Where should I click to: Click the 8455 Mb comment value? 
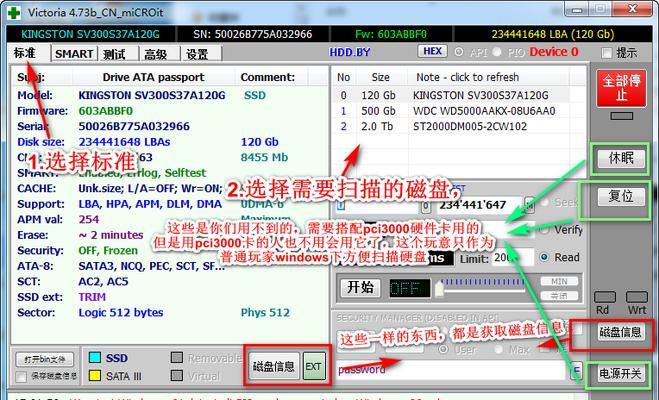264,158
